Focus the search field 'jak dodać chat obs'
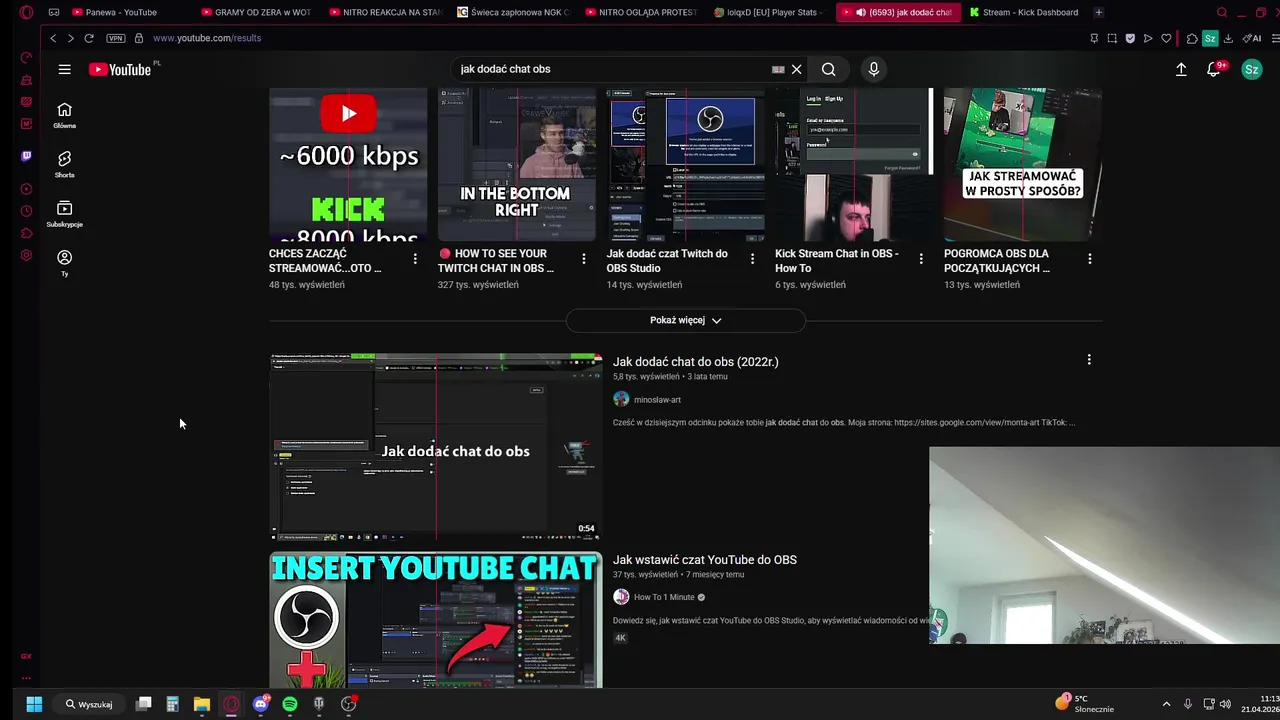The height and width of the screenshot is (720, 1280). pyautogui.click(x=610, y=69)
